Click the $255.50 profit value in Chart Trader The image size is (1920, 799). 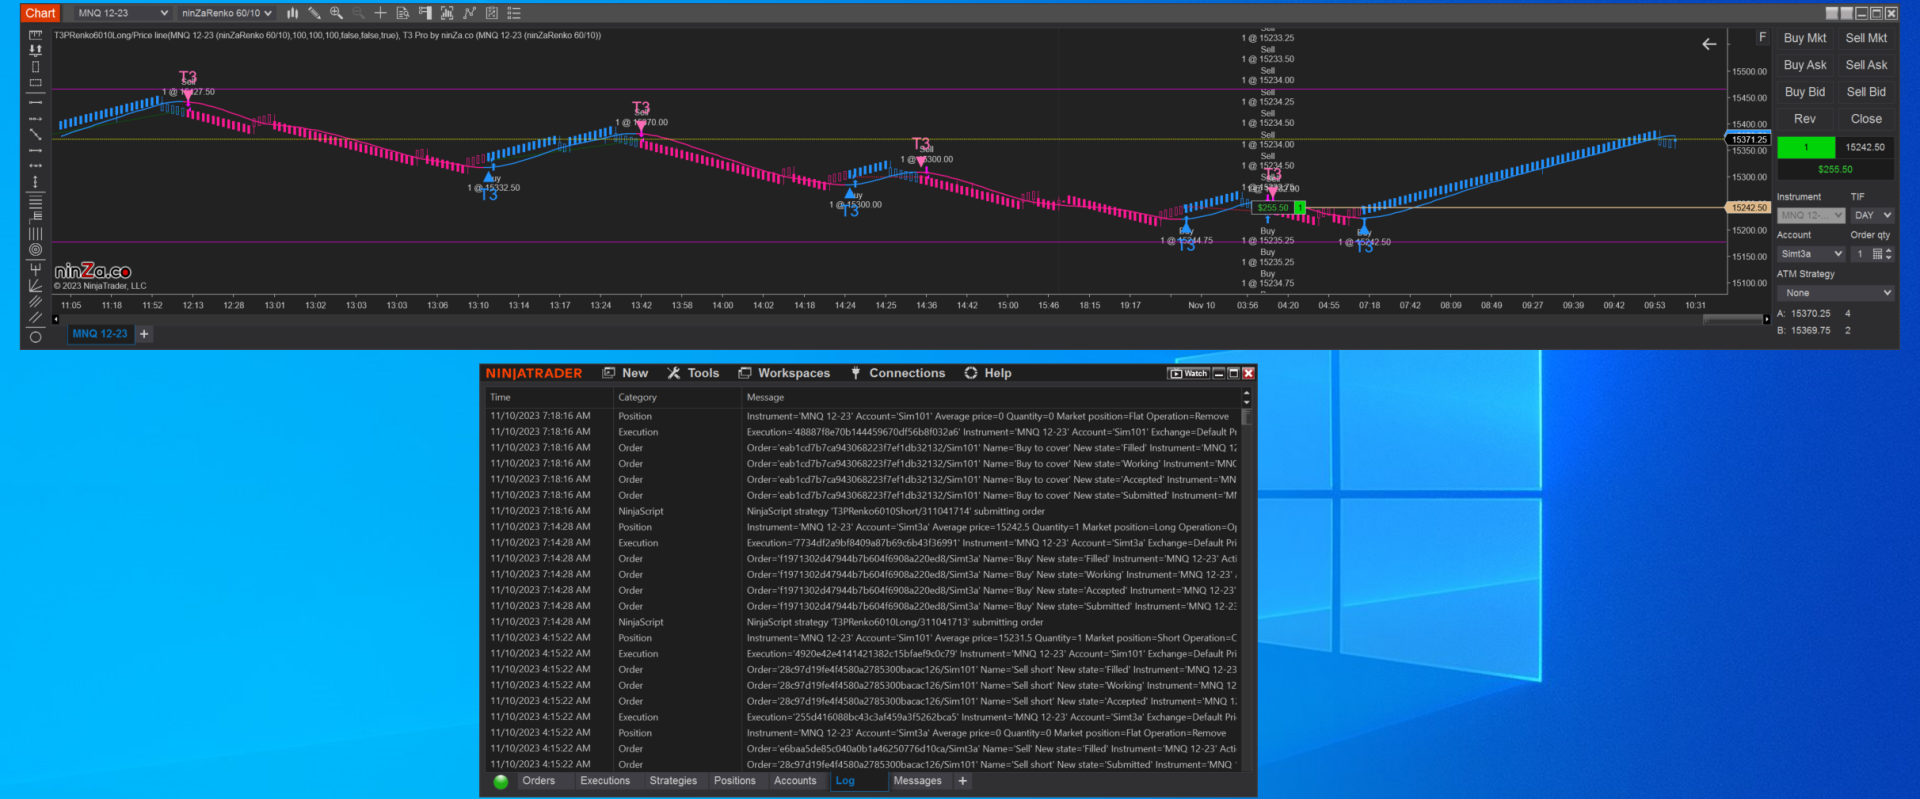(x=1835, y=170)
